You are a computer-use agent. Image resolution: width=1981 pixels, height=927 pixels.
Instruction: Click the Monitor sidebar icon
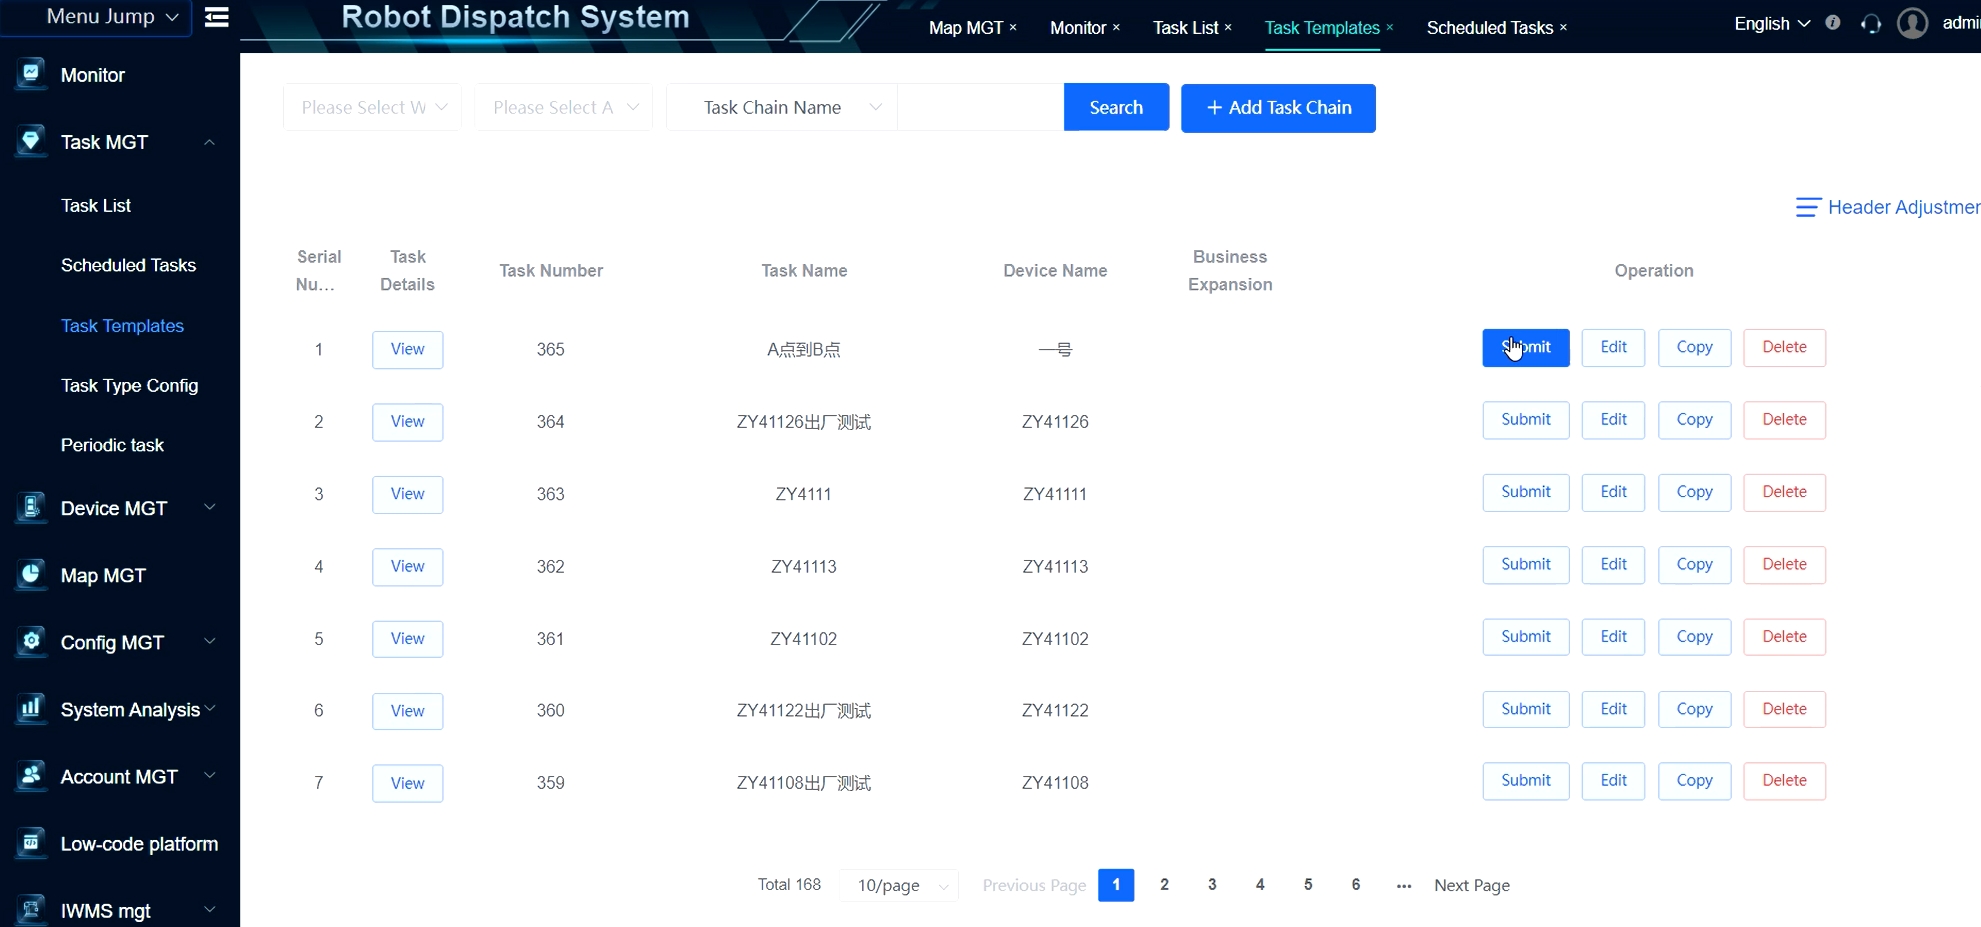click(x=31, y=74)
